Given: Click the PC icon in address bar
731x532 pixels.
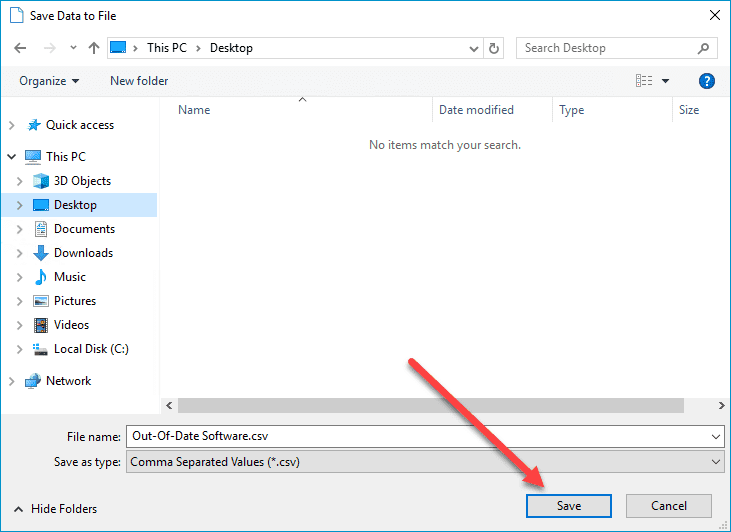Looking at the screenshot, I should click(118, 48).
